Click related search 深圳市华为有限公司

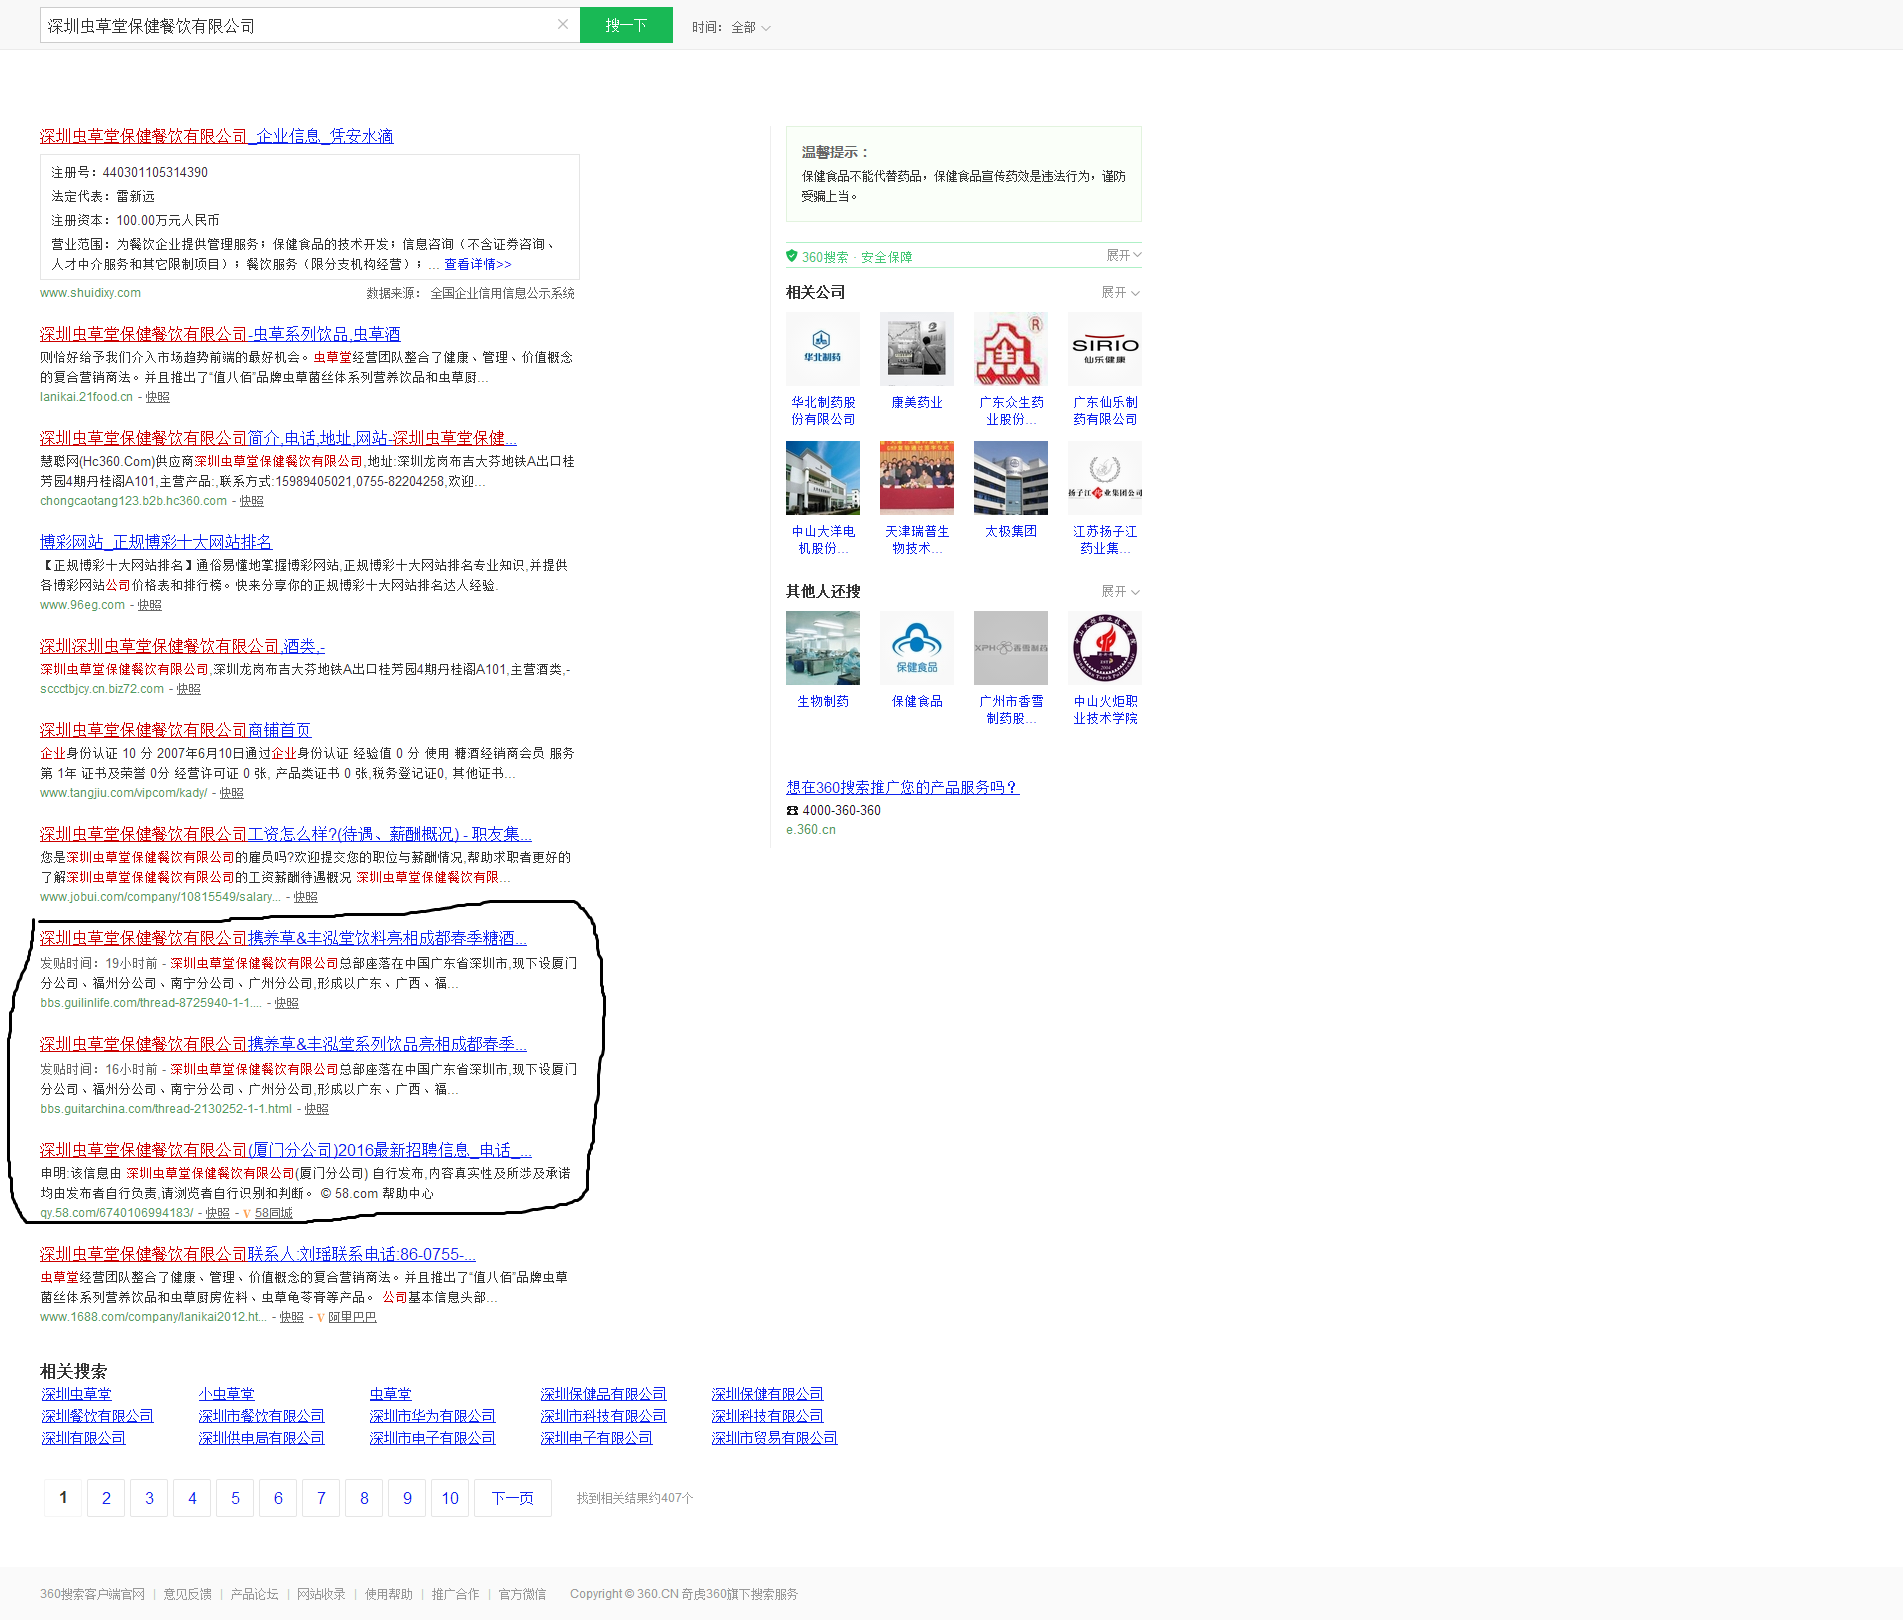click(432, 1416)
